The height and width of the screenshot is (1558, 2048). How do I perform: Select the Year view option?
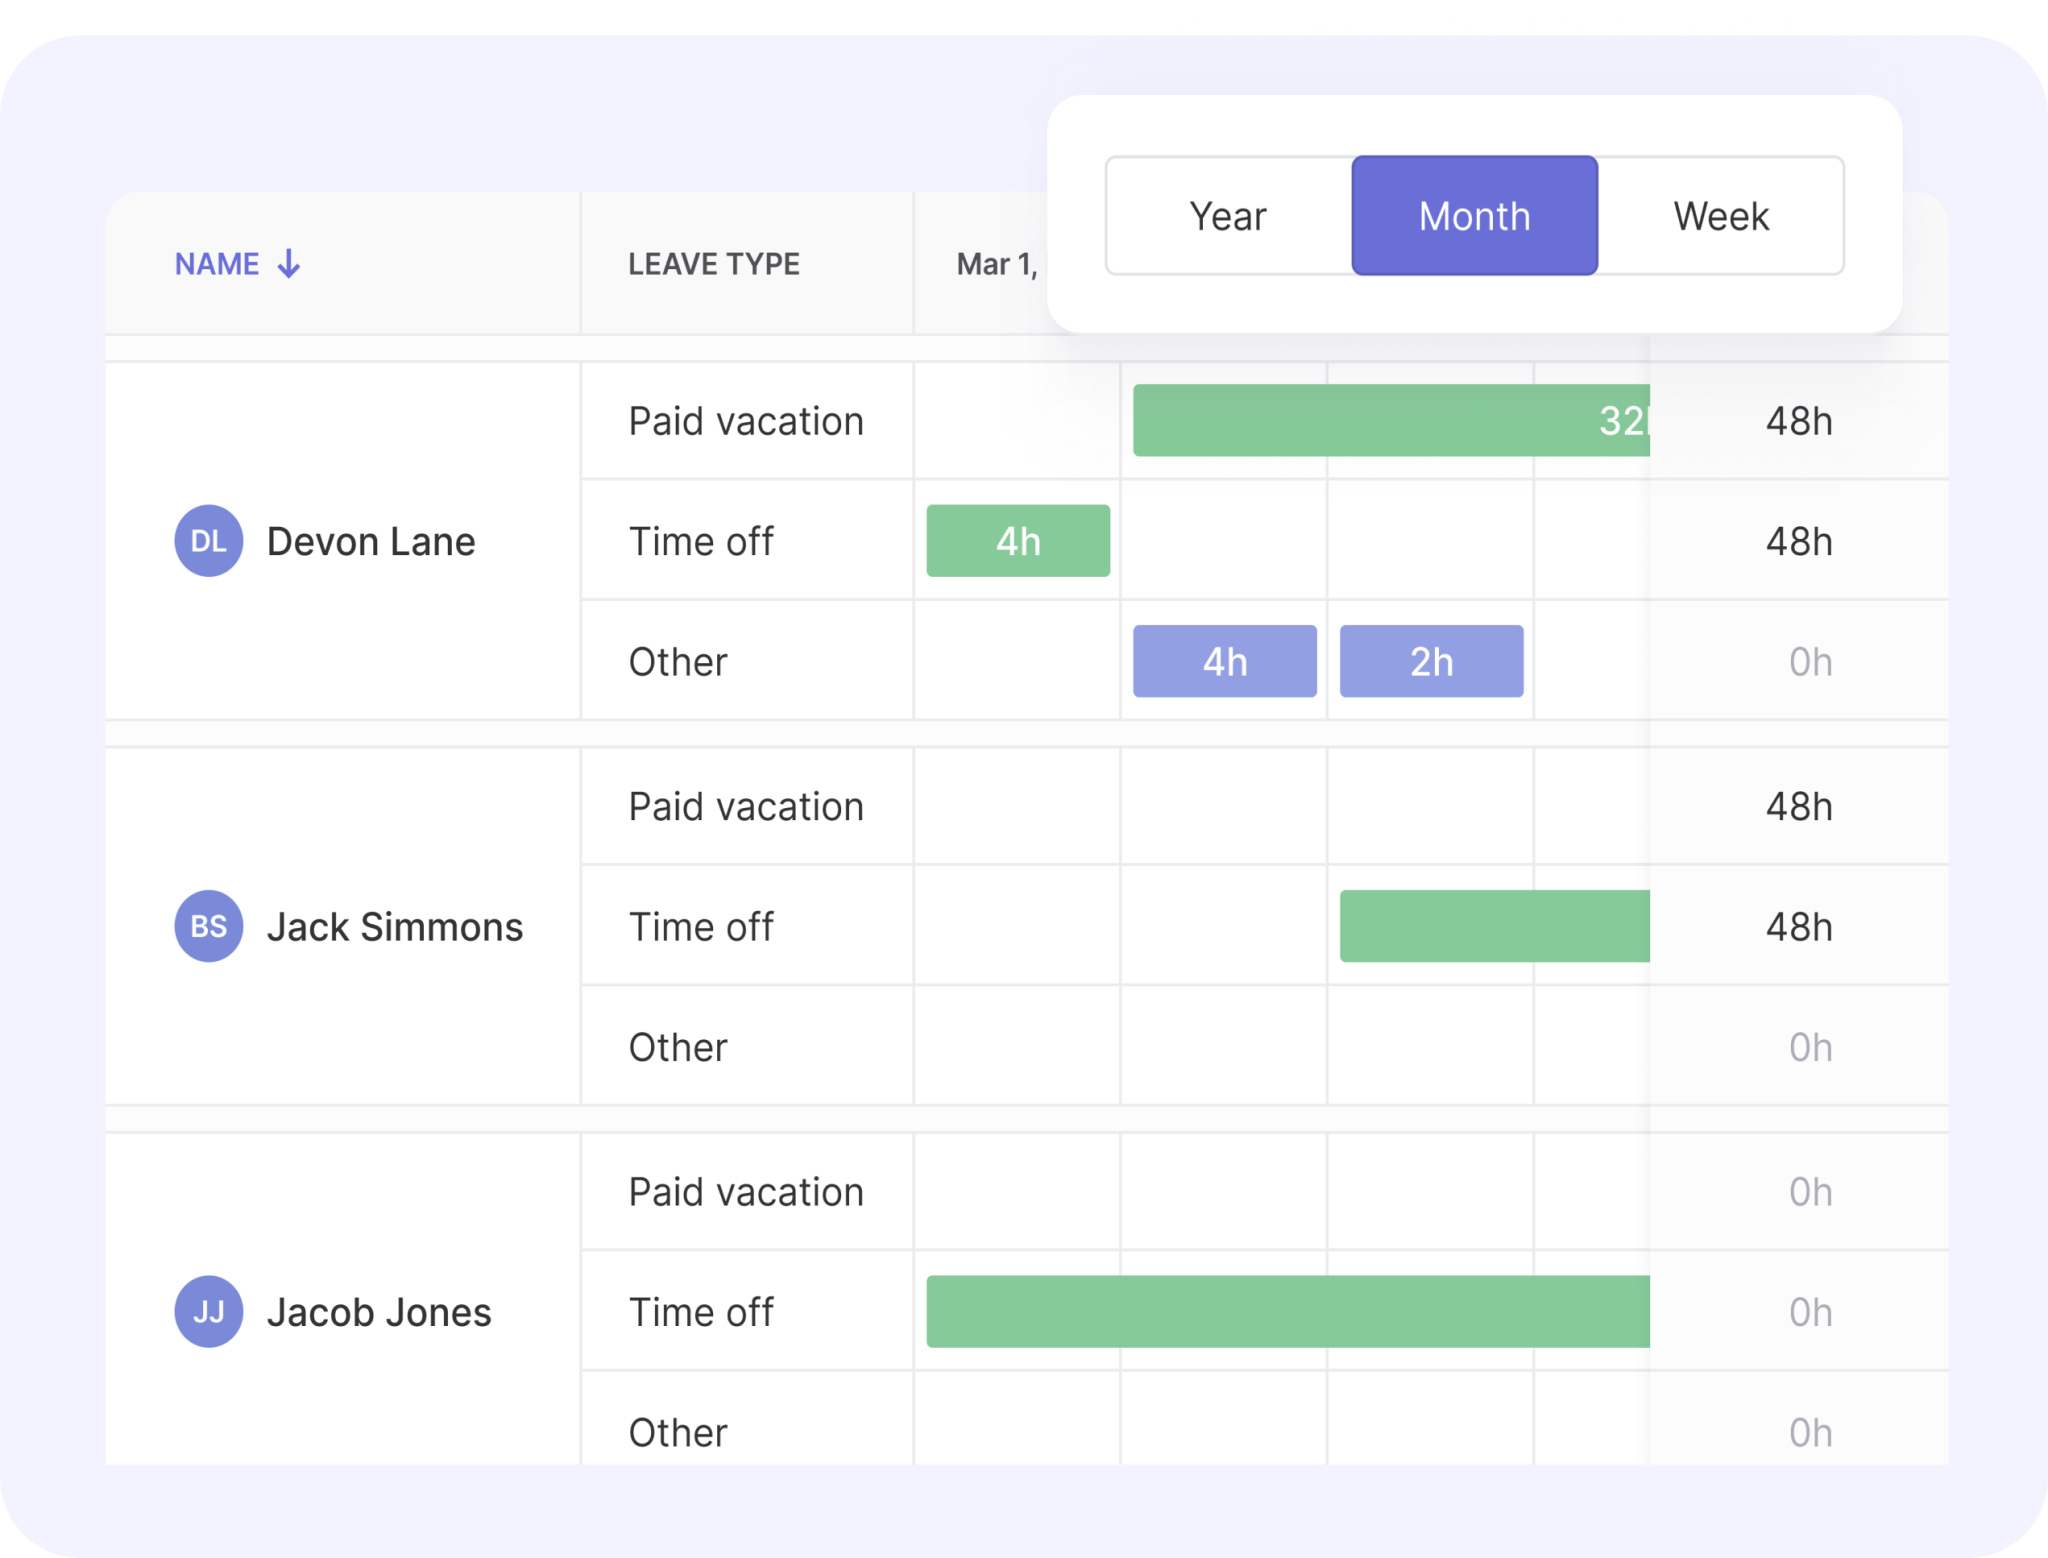(x=1228, y=216)
